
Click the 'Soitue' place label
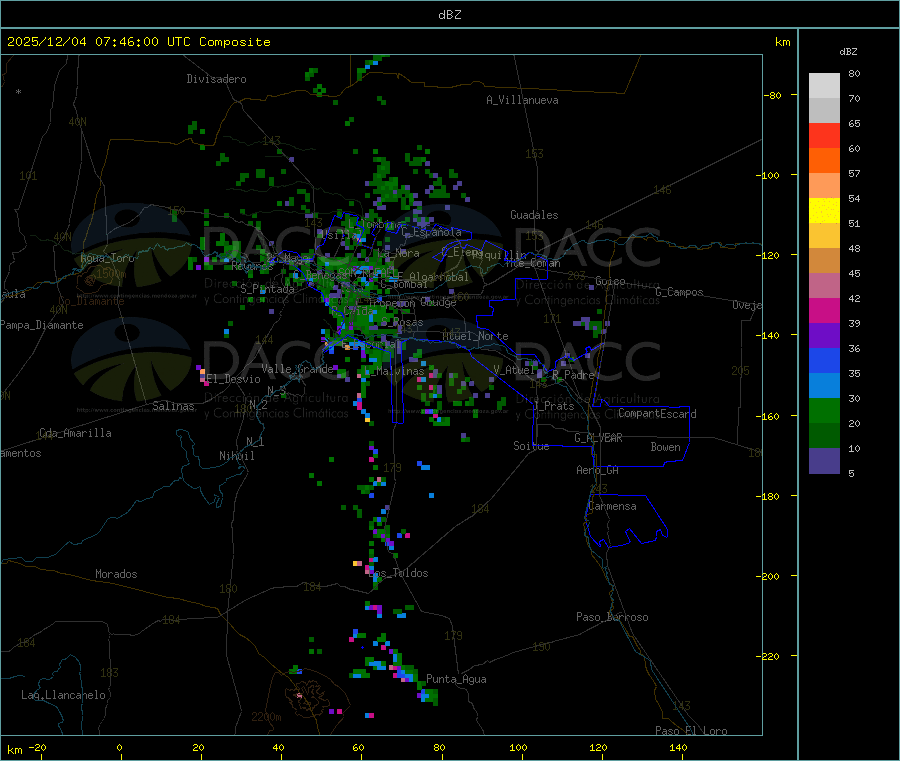(531, 446)
